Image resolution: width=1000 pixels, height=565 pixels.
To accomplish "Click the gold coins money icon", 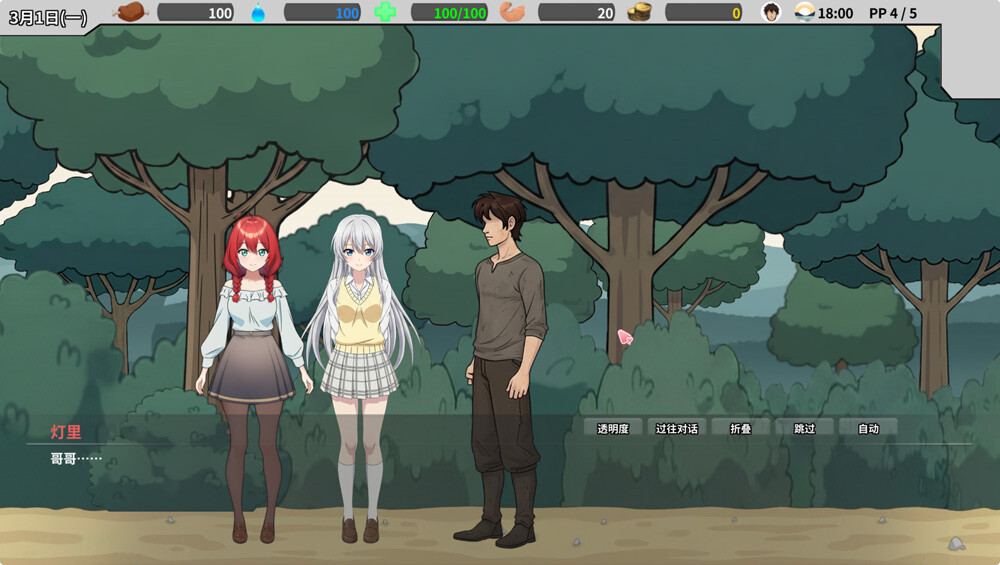I will point(639,11).
